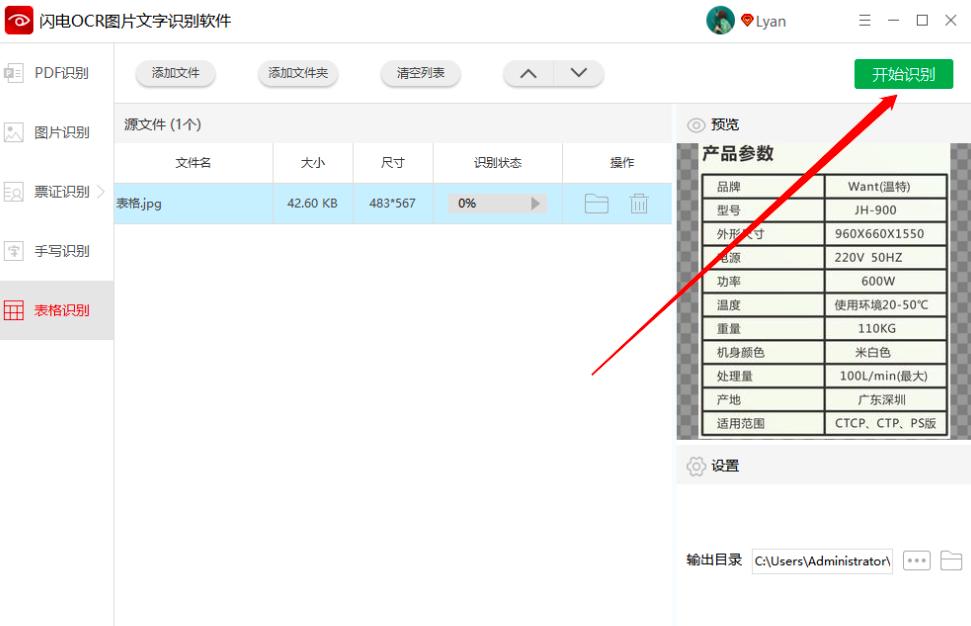Browse output directory with three-dots button
Viewport: 971px width, 626px height.
(916, 561)
